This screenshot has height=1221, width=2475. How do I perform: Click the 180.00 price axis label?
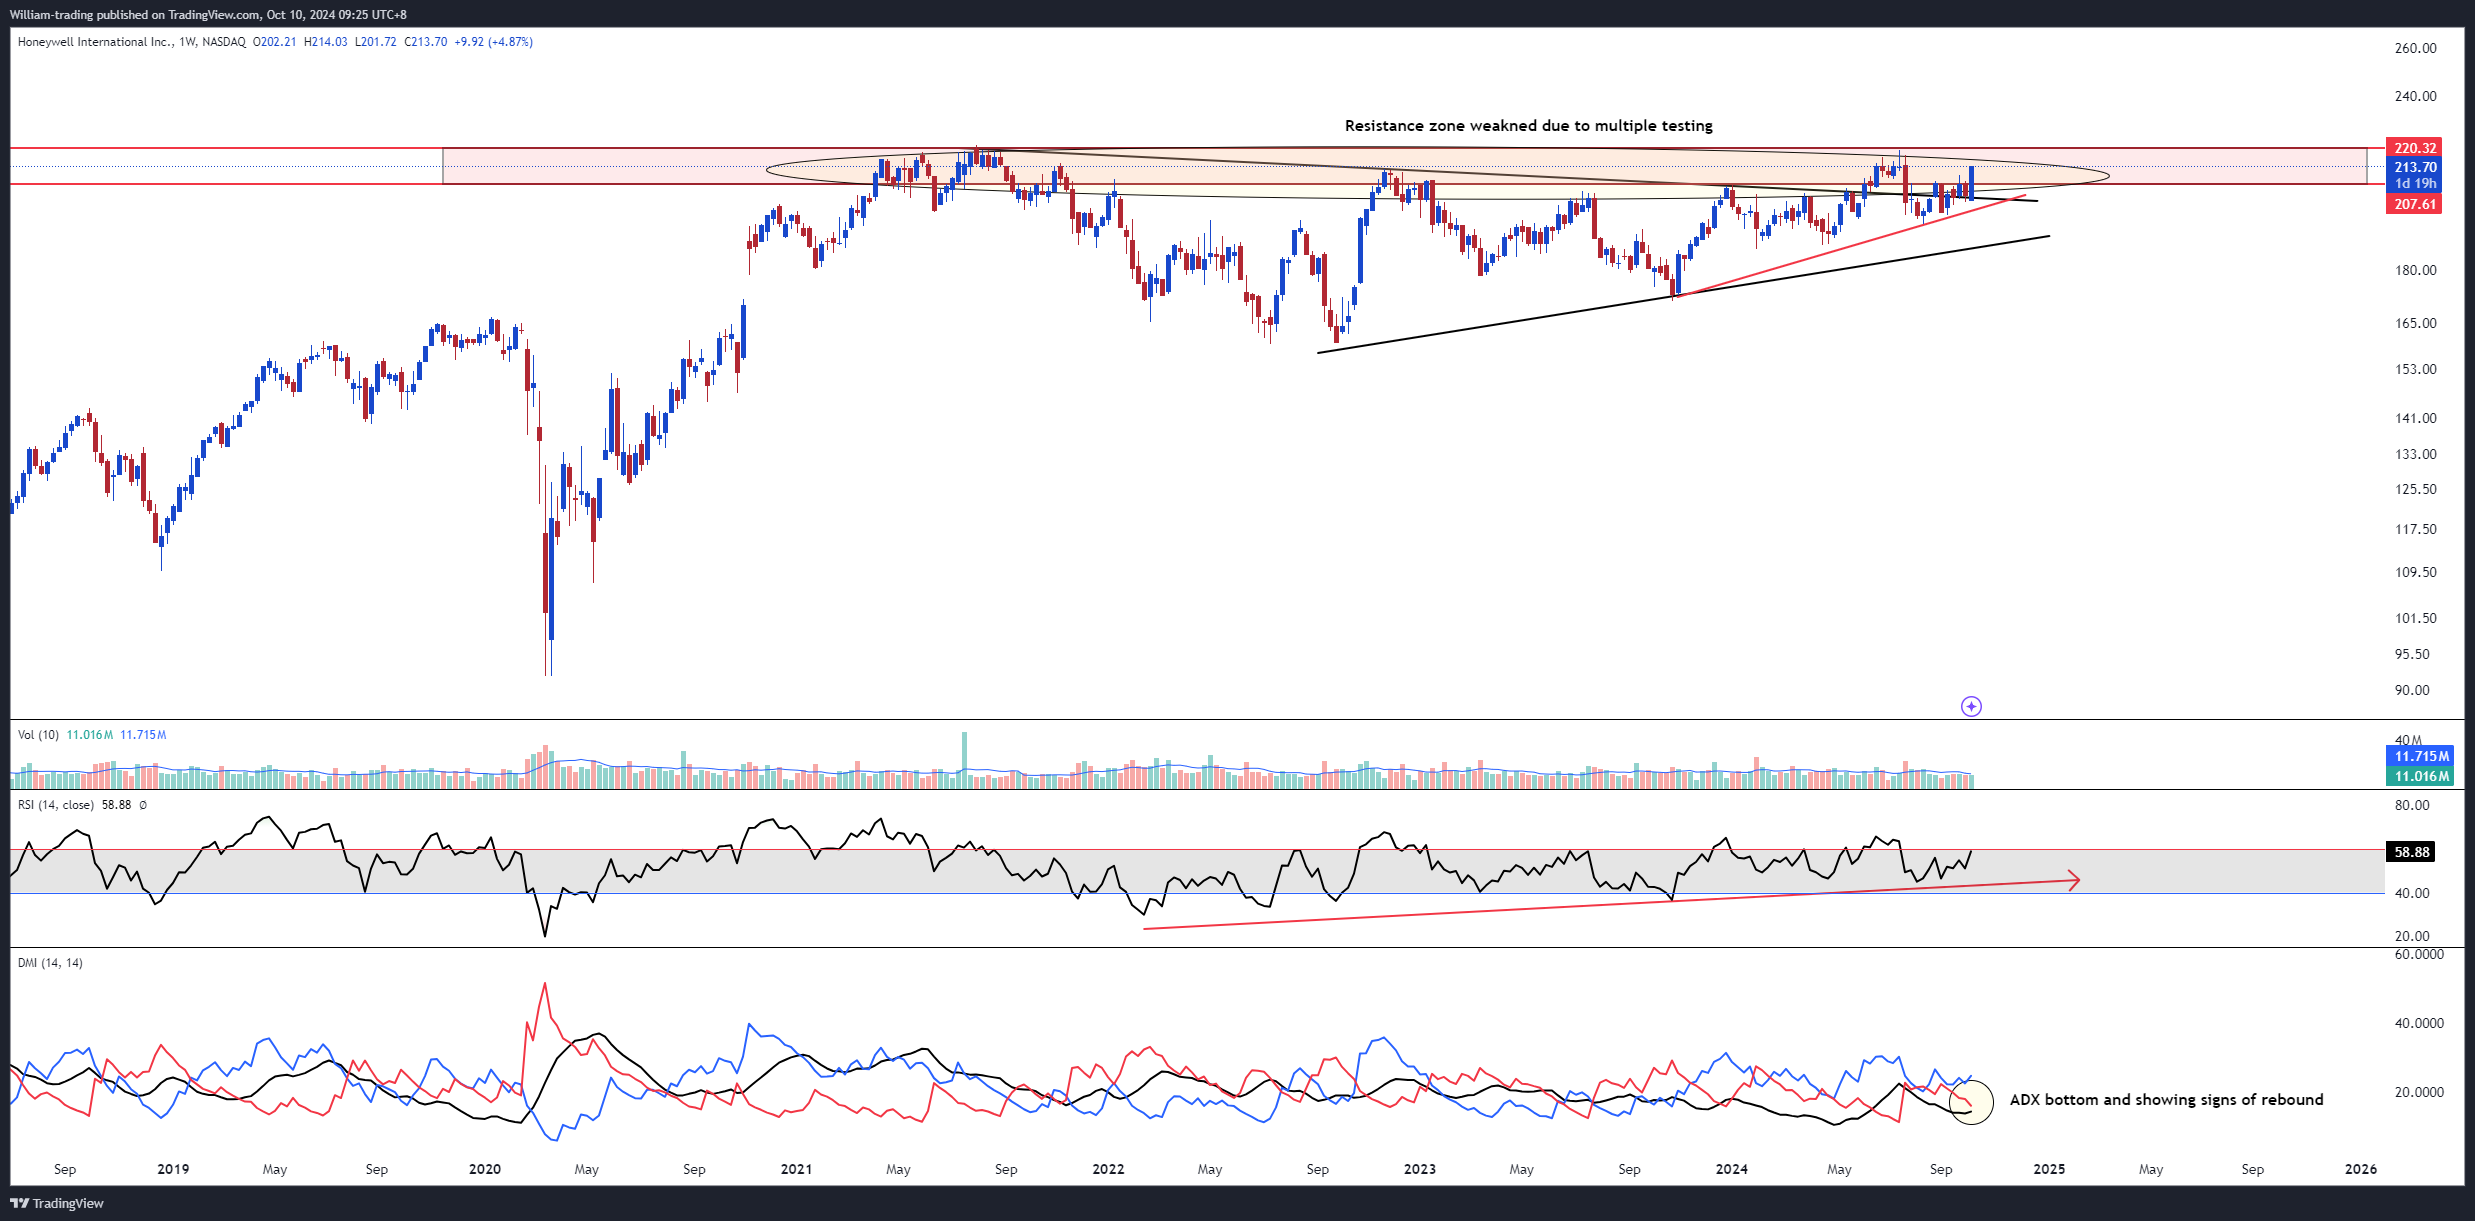[x=2416, y=270]
